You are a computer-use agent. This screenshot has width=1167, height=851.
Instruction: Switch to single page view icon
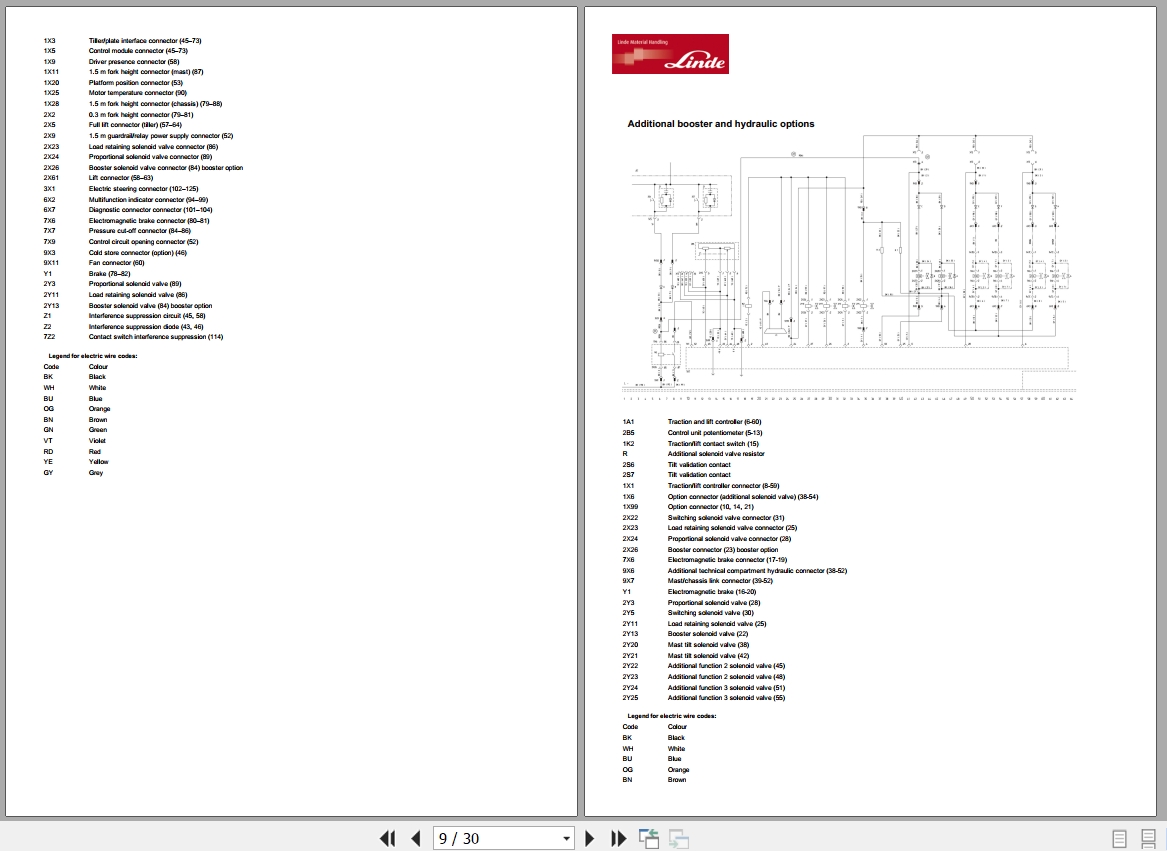pos(1119,838)
